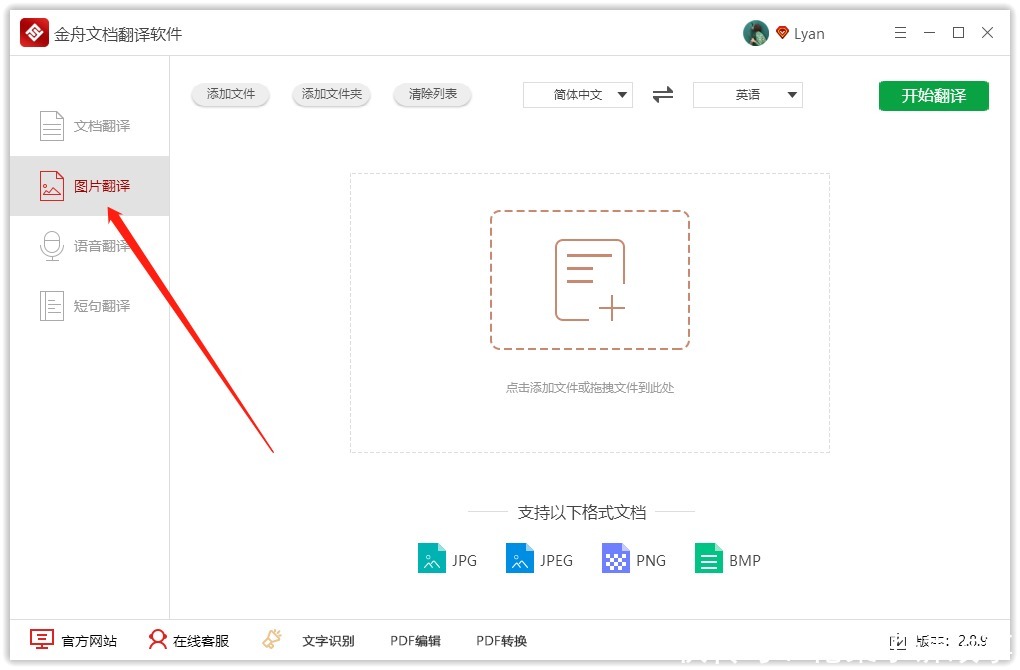Click the JPG format icon

coord(430,558)
